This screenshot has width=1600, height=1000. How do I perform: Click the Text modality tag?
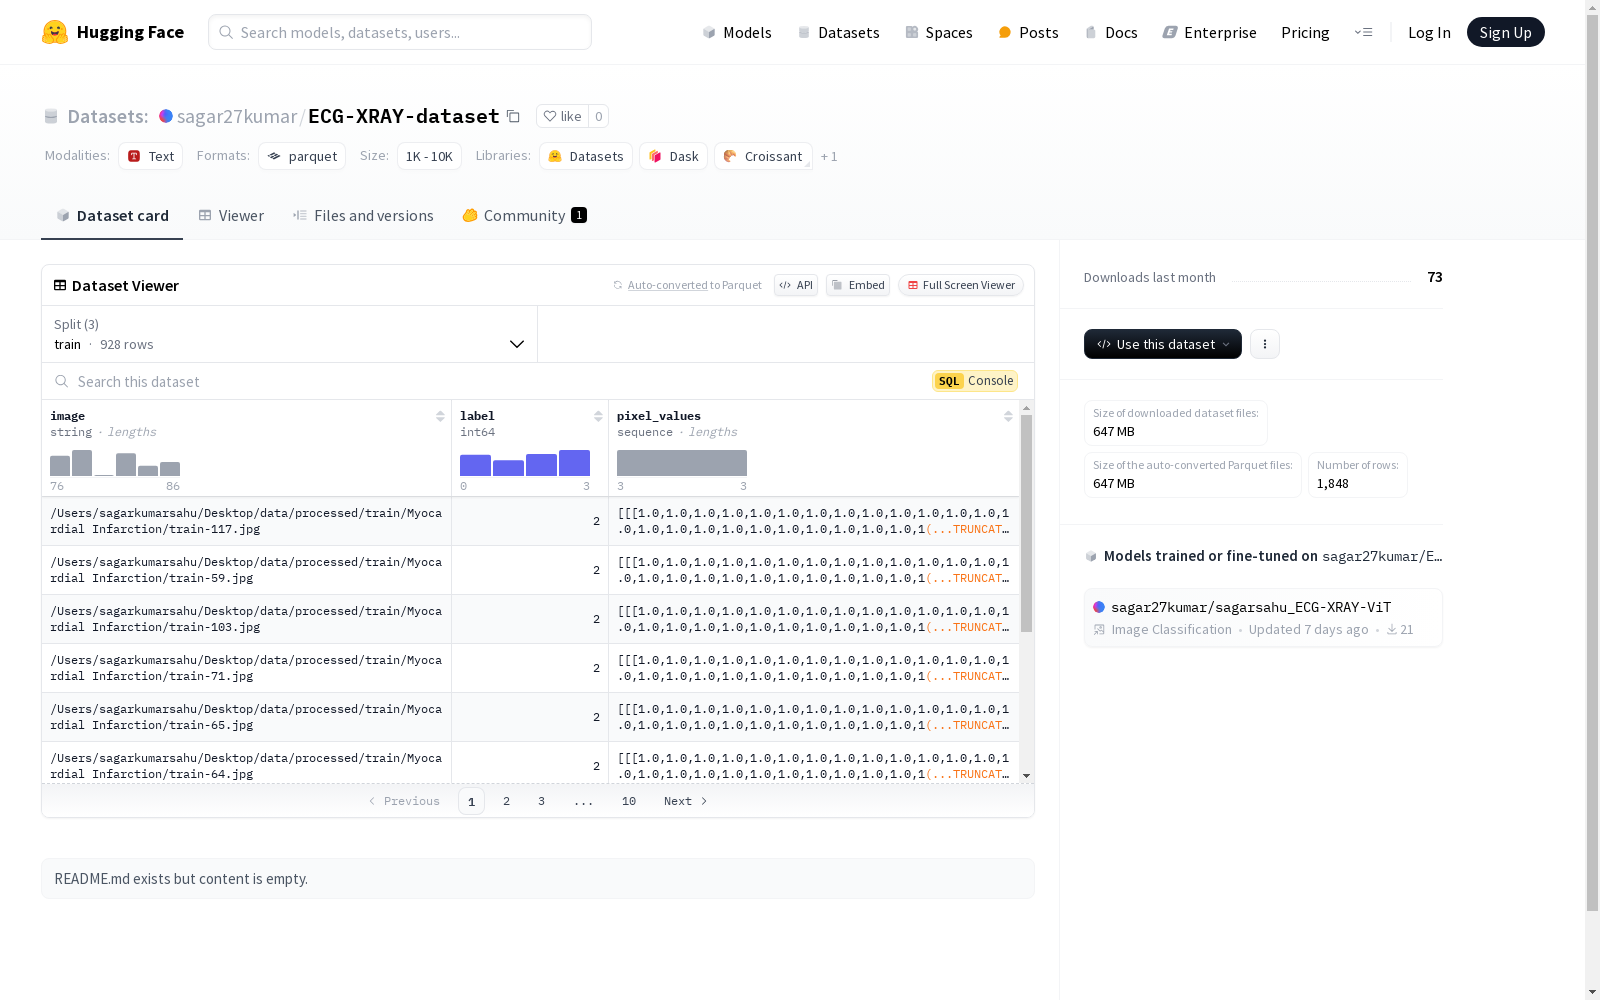tap(151, 156)
